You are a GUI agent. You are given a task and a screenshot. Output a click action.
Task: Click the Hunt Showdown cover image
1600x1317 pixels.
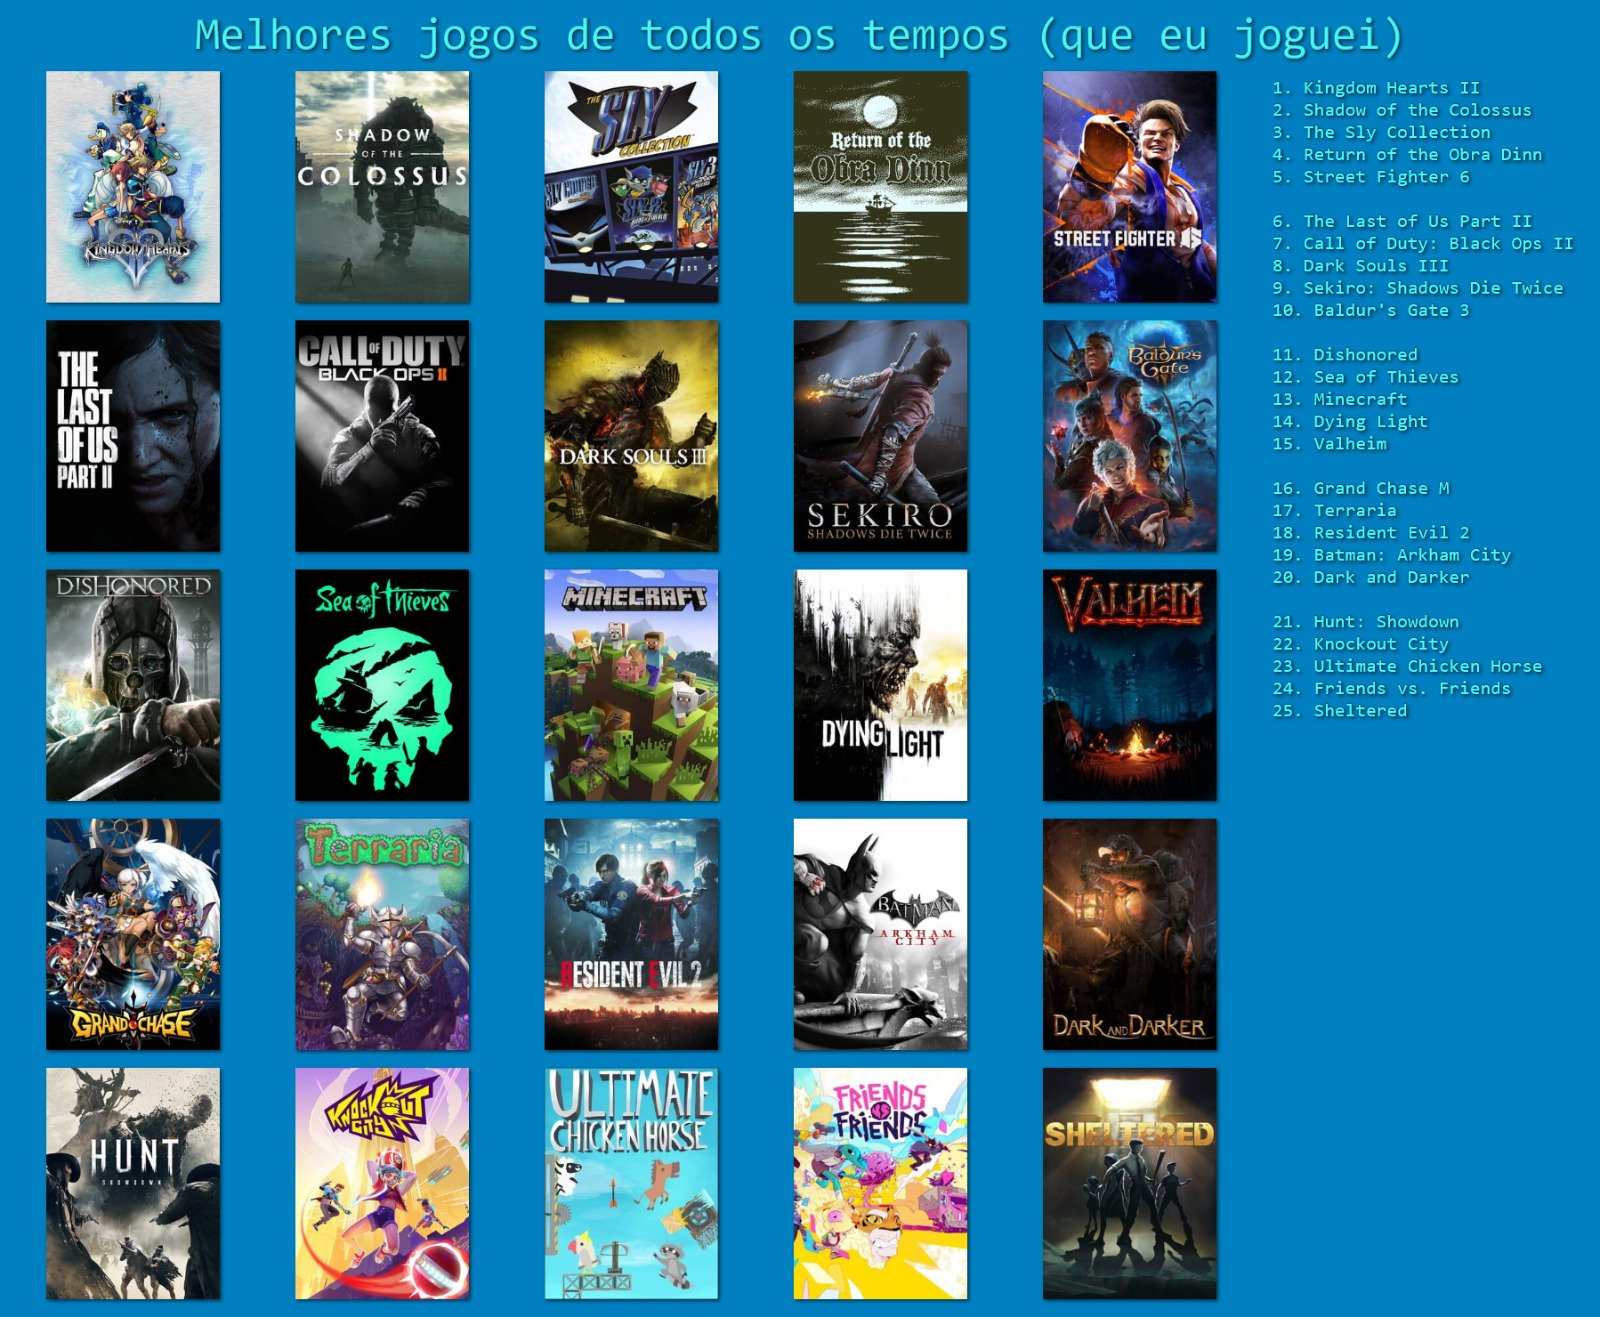(133, 1184)
